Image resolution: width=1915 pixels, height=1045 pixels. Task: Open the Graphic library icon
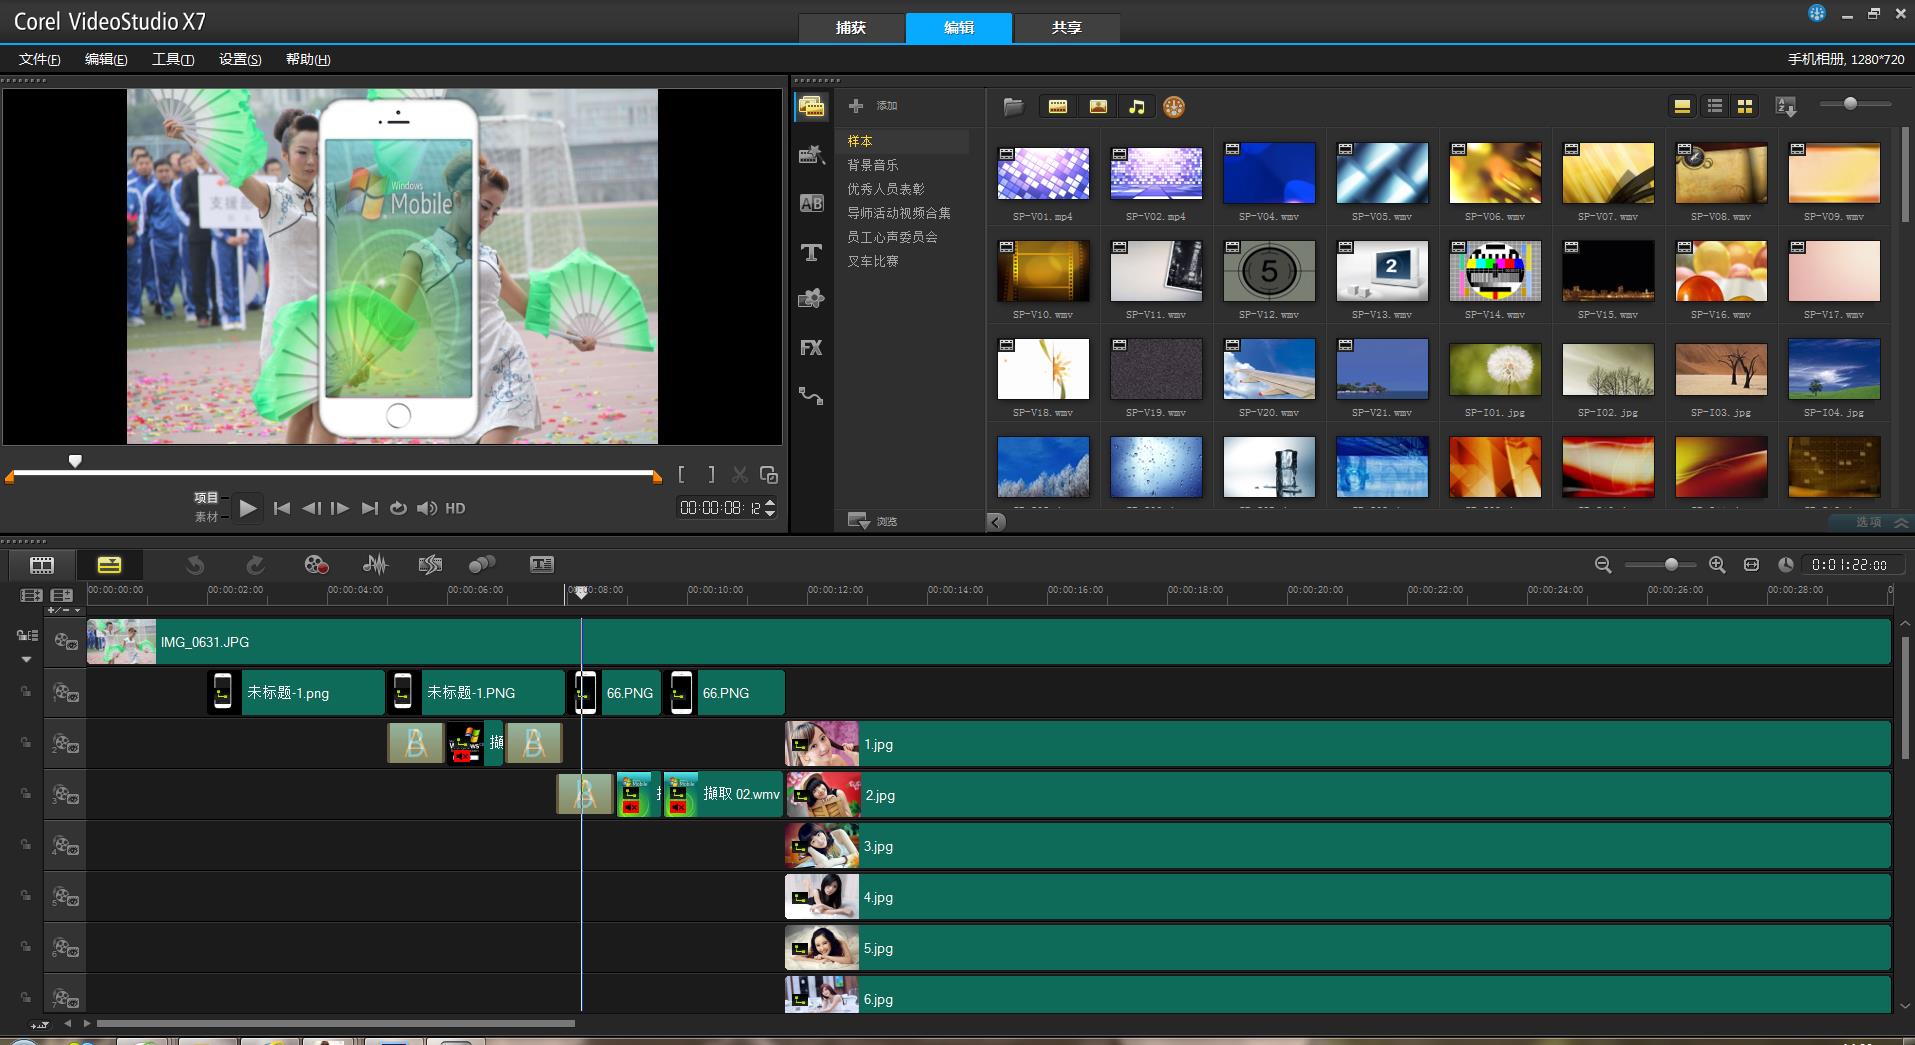(x=811, y=299)
